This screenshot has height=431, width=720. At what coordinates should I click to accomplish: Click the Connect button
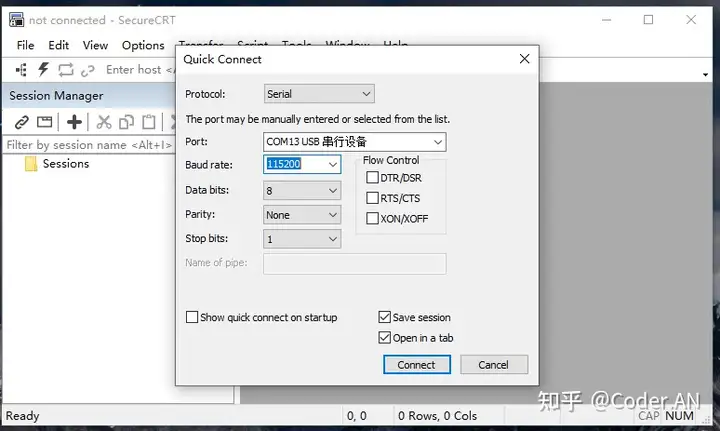416,365
